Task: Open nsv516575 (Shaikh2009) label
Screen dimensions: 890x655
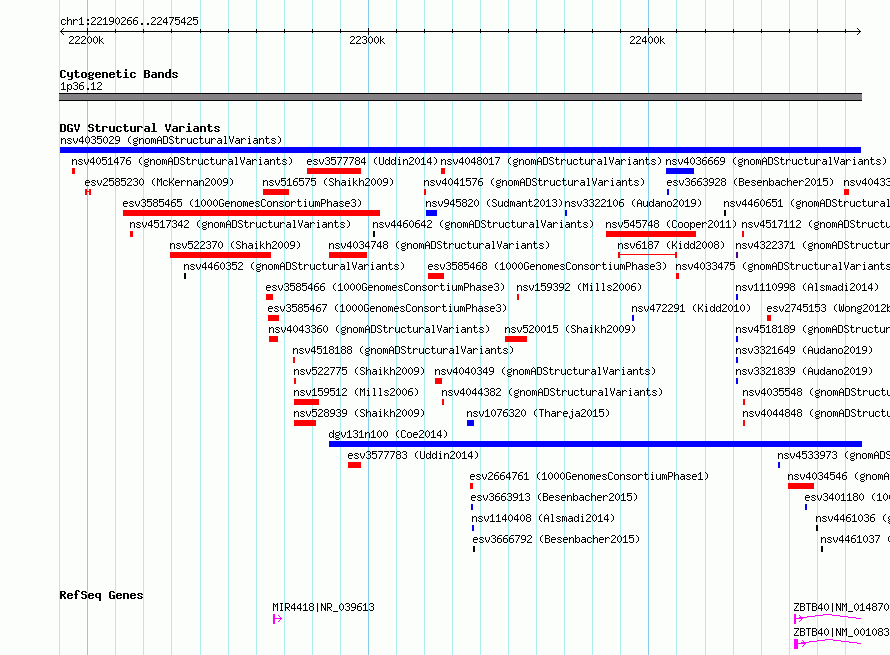Action: [x=328, y=182]
